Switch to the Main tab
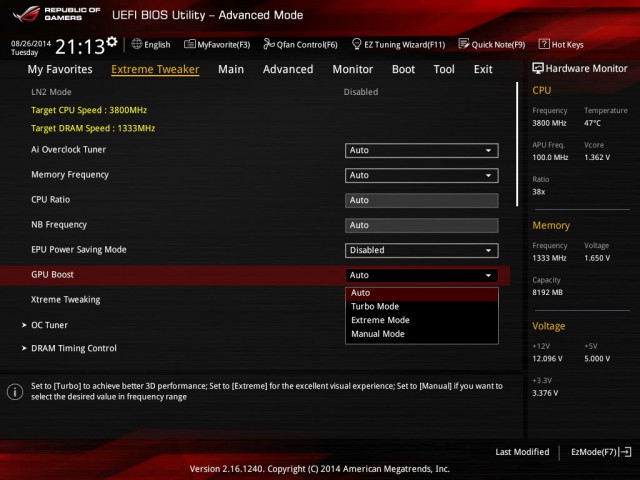640x480 pixels. pyautogui.click(x=231, y=69)
